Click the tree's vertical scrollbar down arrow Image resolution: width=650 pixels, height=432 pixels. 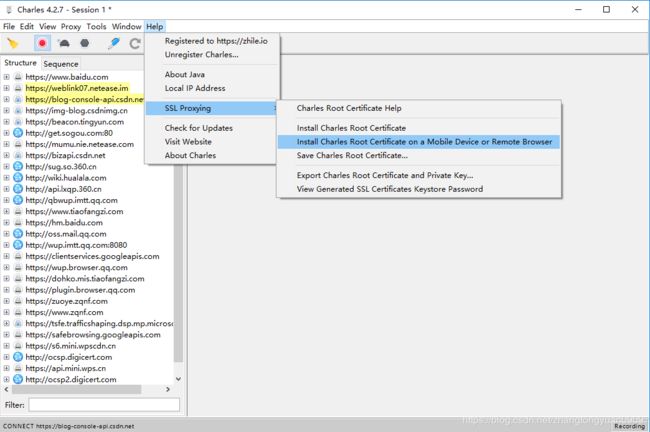[178, 379]
